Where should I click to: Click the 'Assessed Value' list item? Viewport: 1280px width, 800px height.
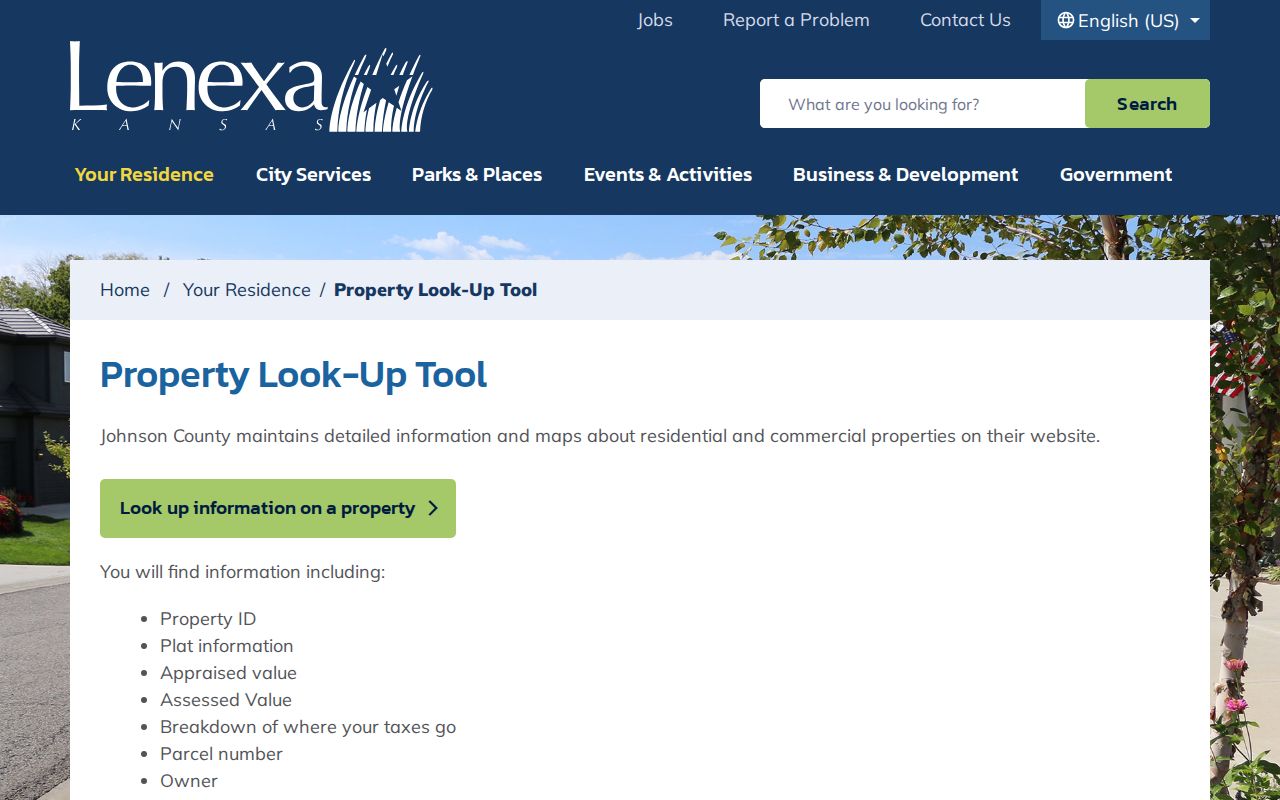click(x=226, y=700)
